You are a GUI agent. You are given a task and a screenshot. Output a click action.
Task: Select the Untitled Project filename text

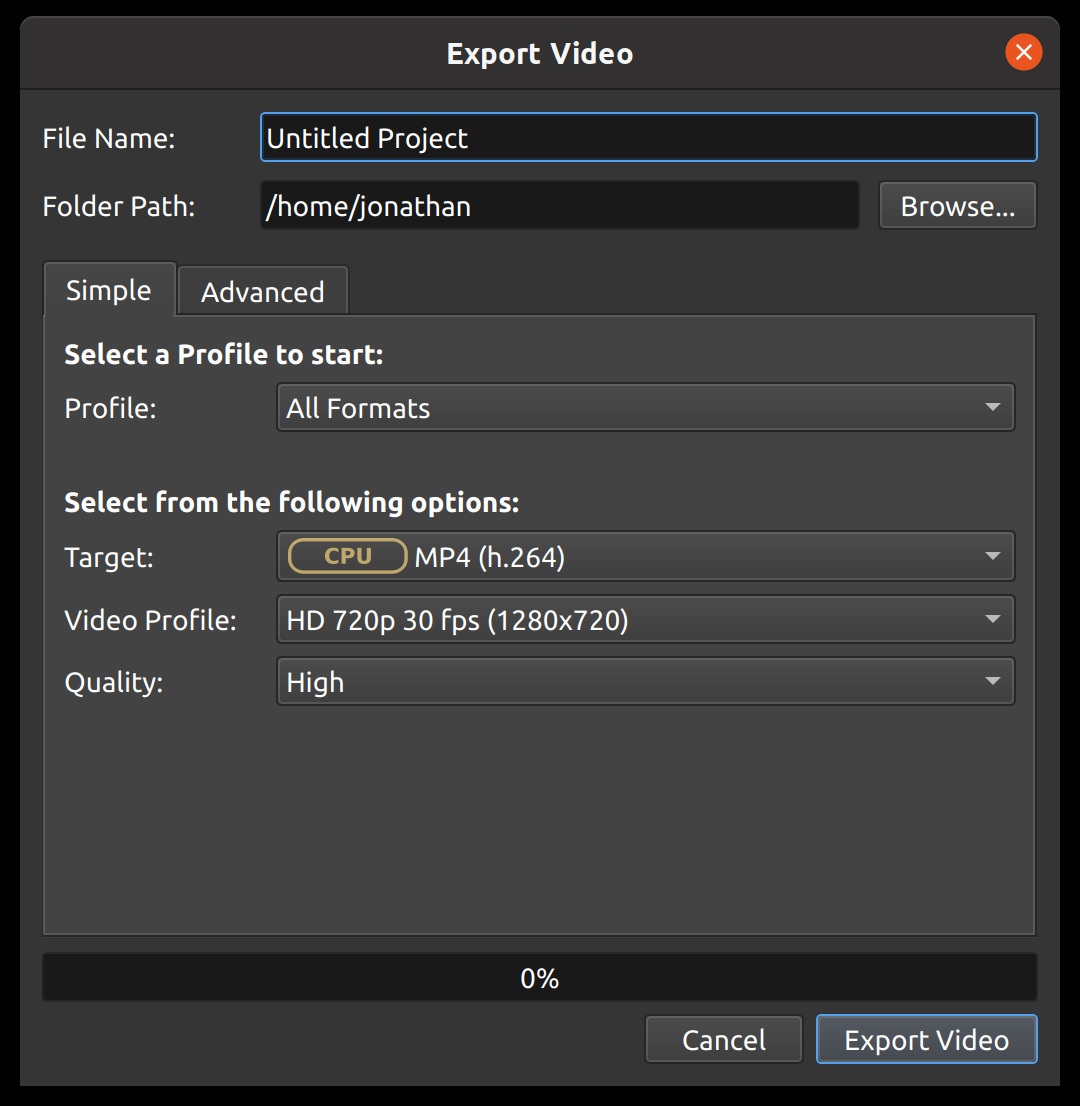tap(367, 137)
